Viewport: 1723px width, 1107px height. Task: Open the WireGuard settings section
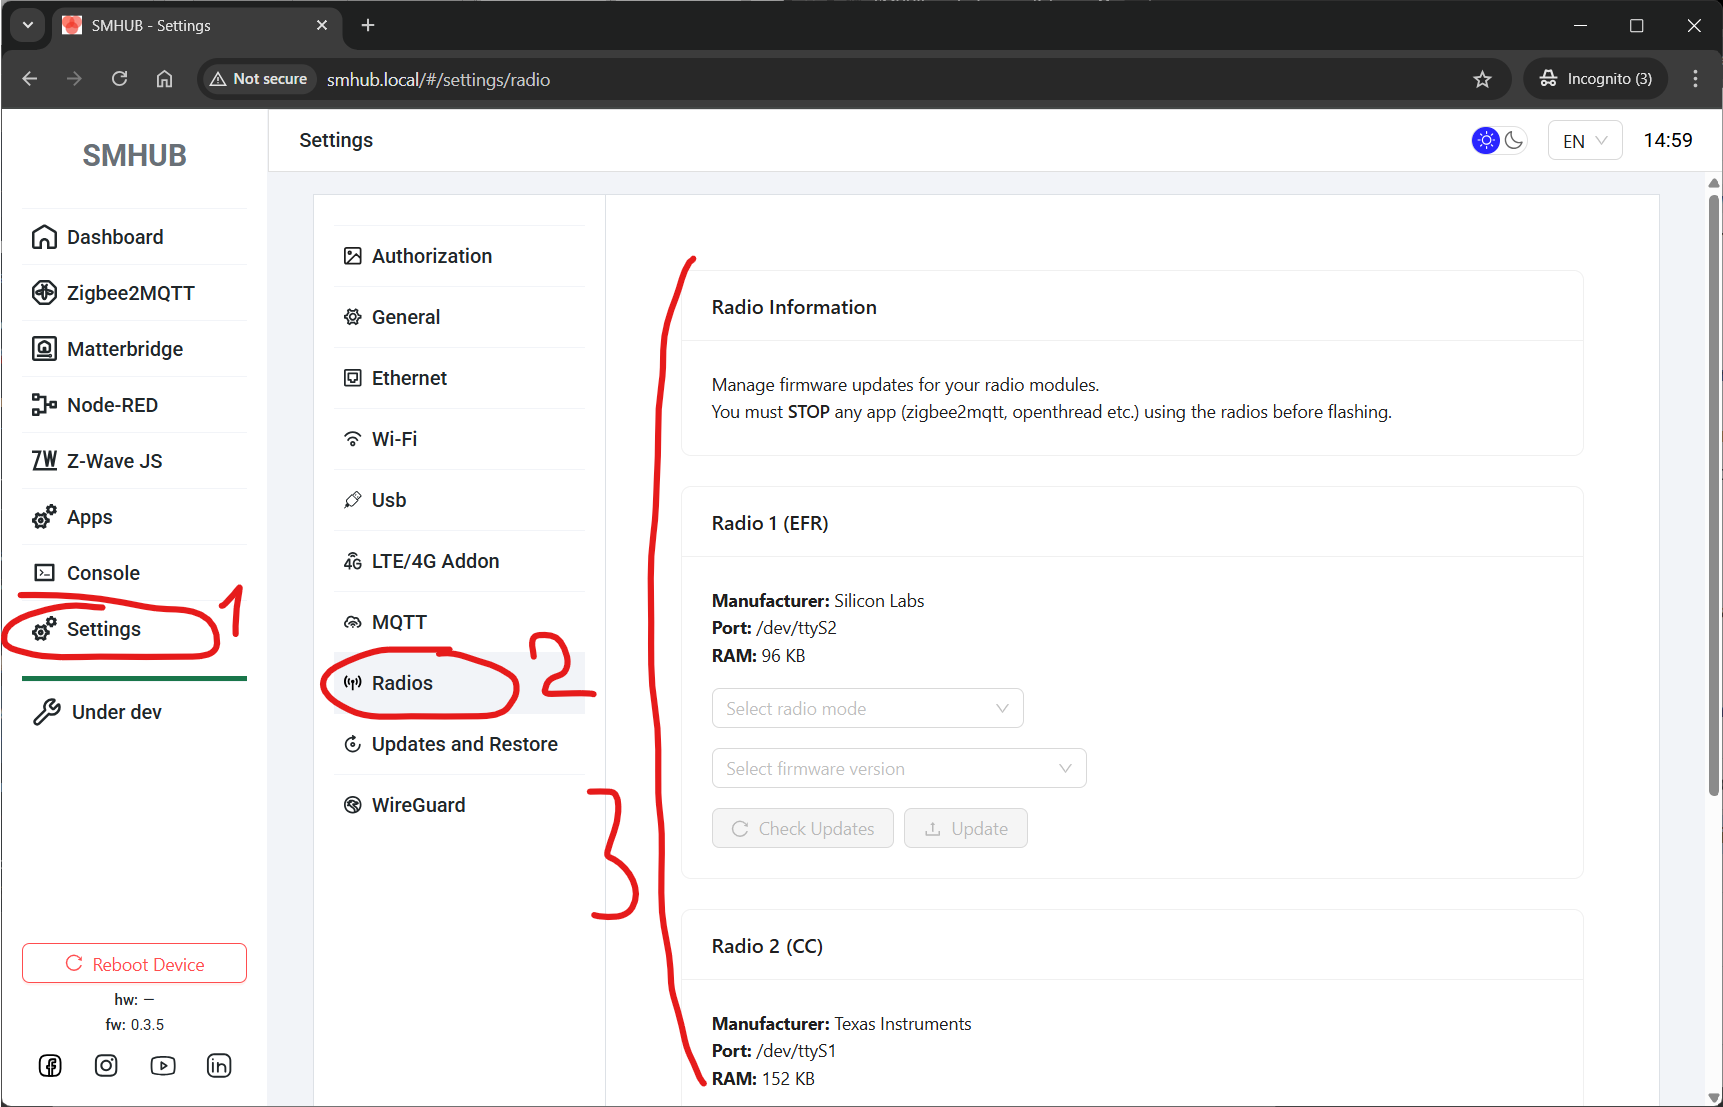click(418, 805)
